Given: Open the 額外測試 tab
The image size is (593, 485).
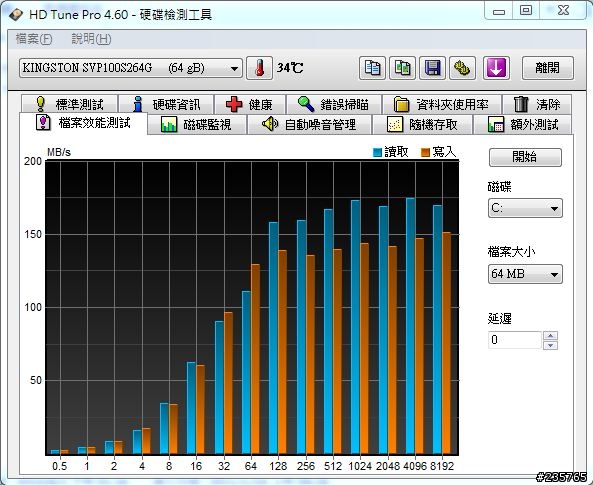Looking at the screenshot, I should (522, 124).
